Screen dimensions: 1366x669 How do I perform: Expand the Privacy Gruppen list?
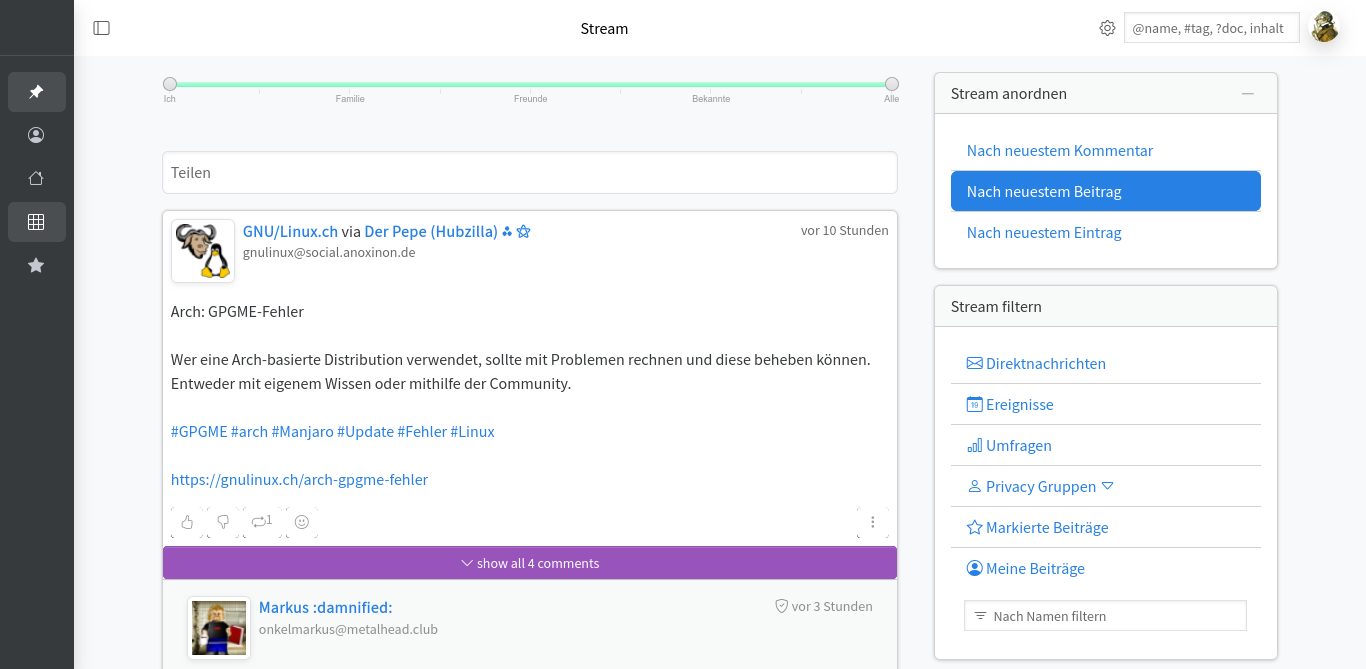coord(1107,486)
